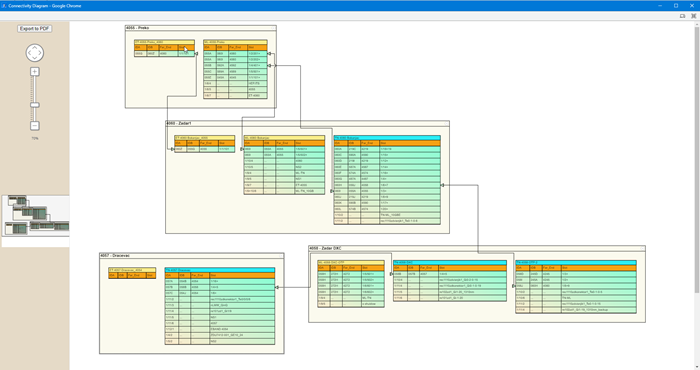Click the zoom slider handle
Viewport: 700px width, 370px height.
pyautogui.click(x=34, y=105)
